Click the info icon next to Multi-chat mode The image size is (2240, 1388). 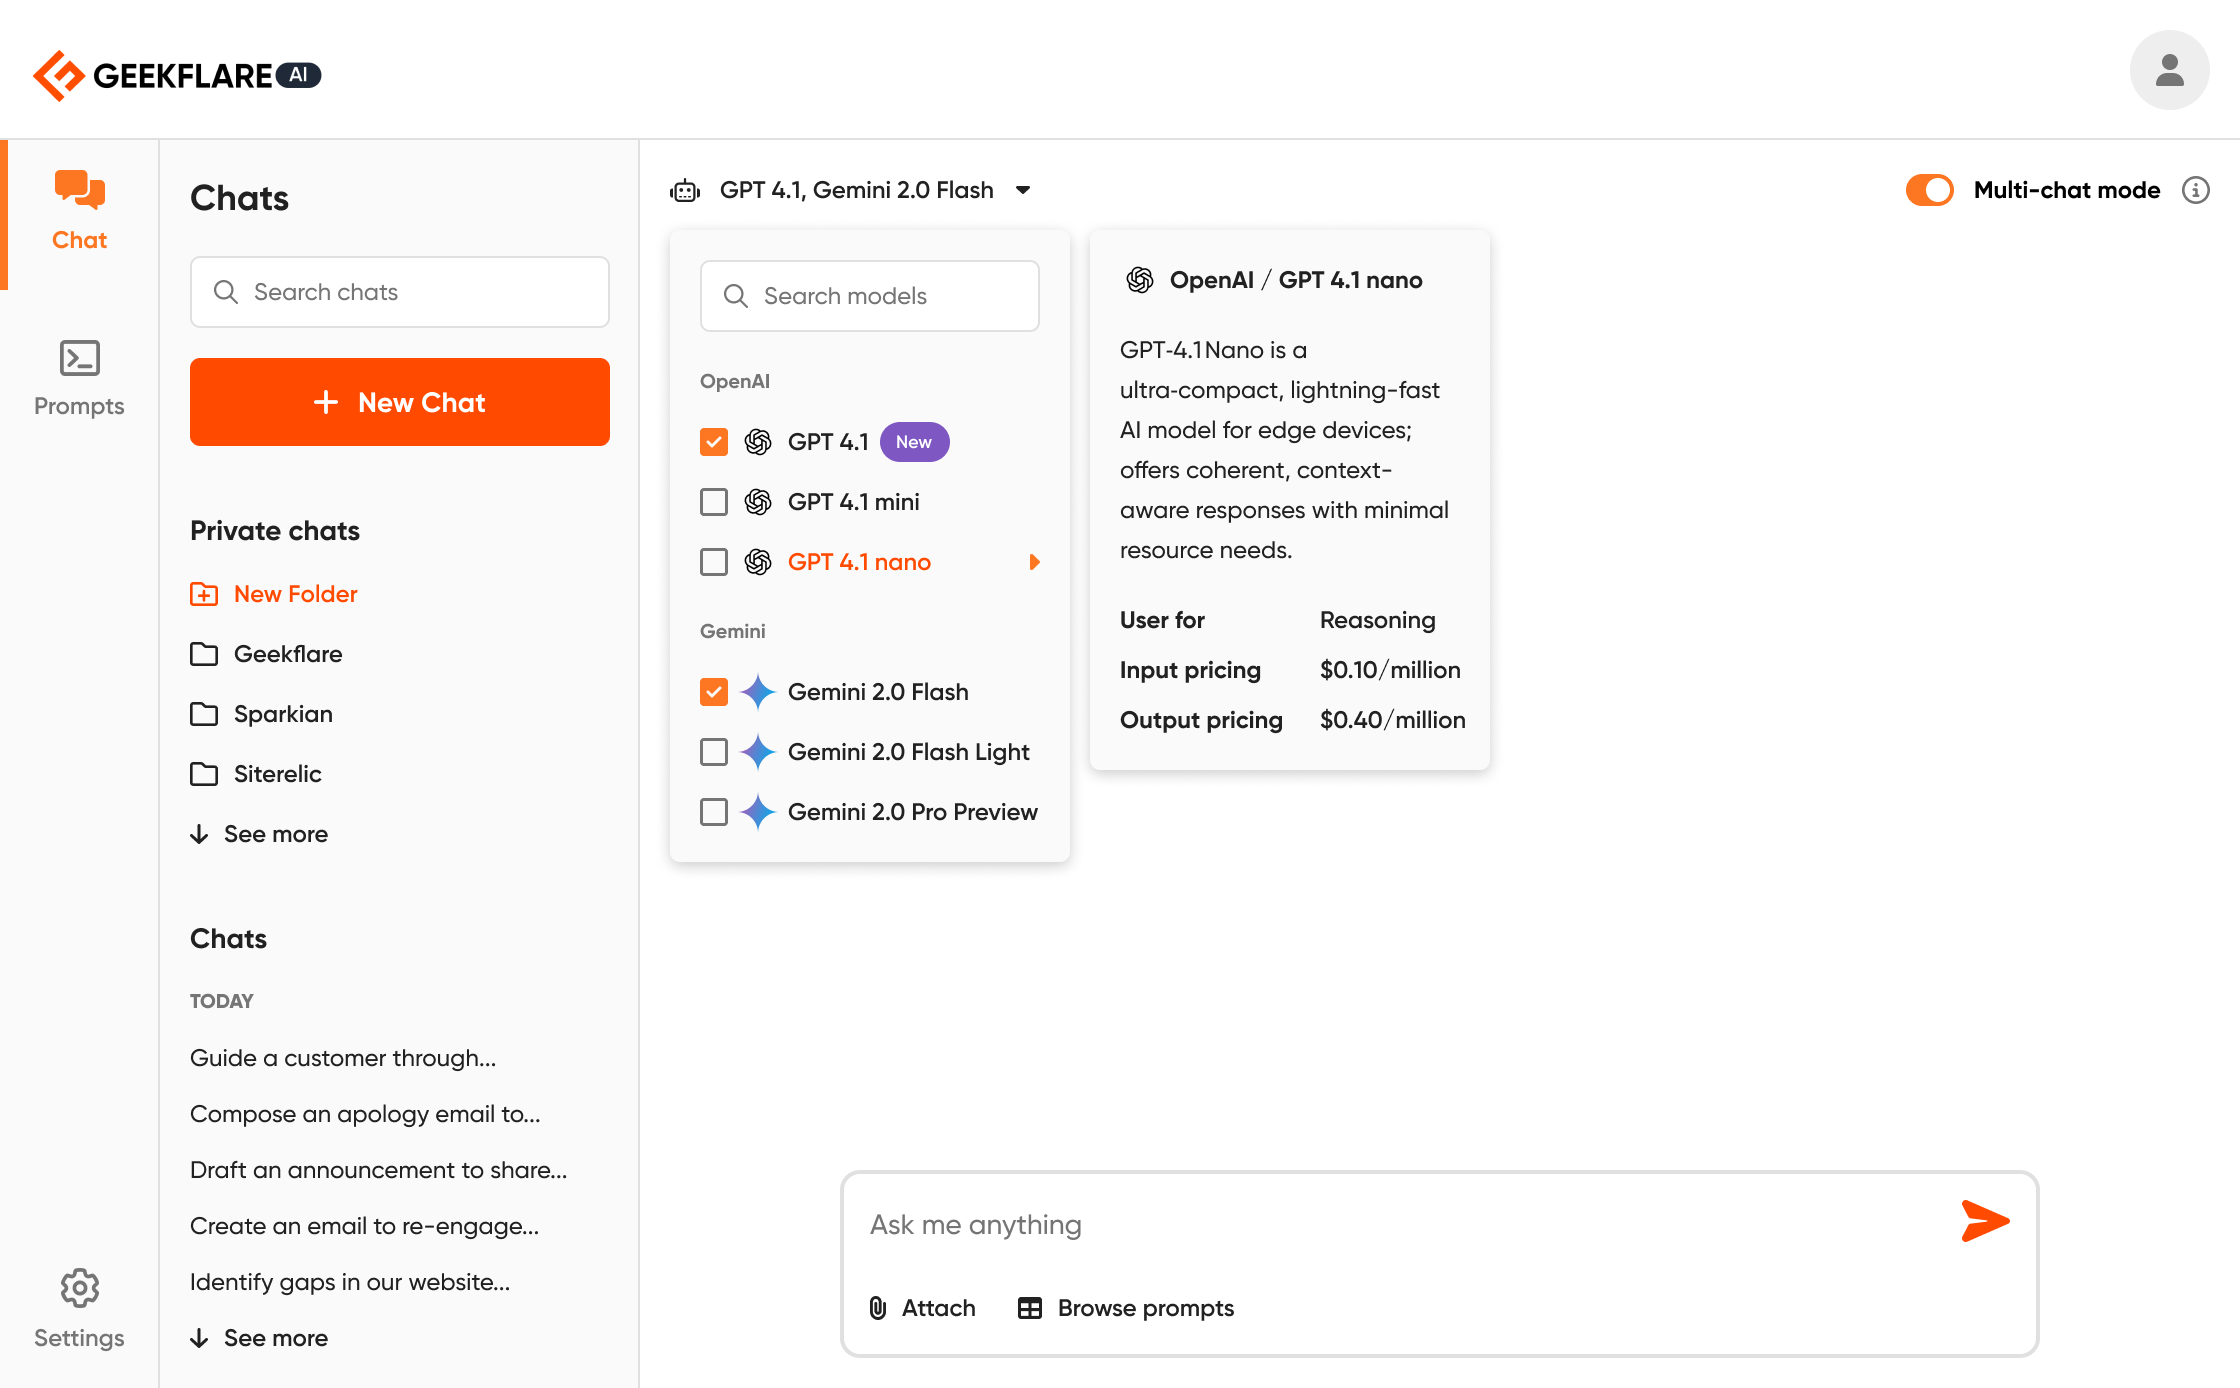pos(2195,190)
